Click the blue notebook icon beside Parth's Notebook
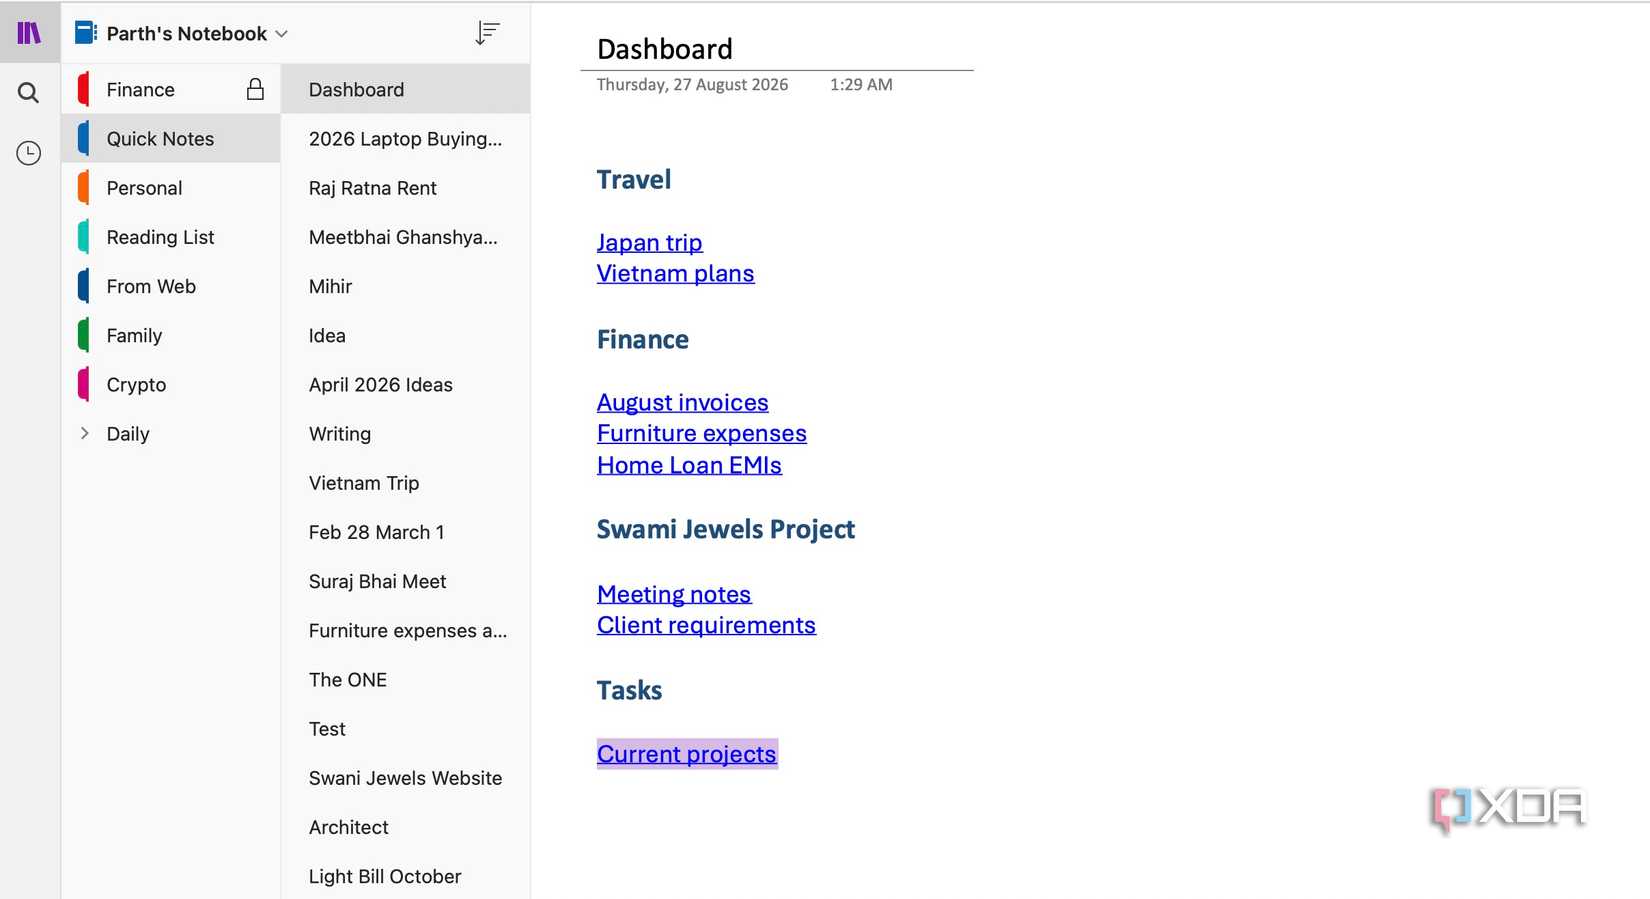The width and height of the screenshot is (1650, 899). tap(86, 33)
